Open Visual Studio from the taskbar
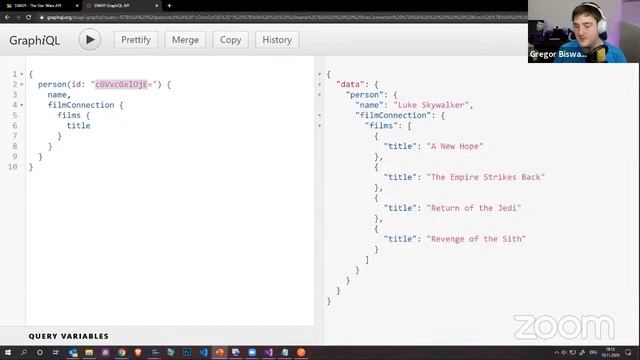Image resolution: width=640 pixels, height=360 pixels. click(269, 352)
